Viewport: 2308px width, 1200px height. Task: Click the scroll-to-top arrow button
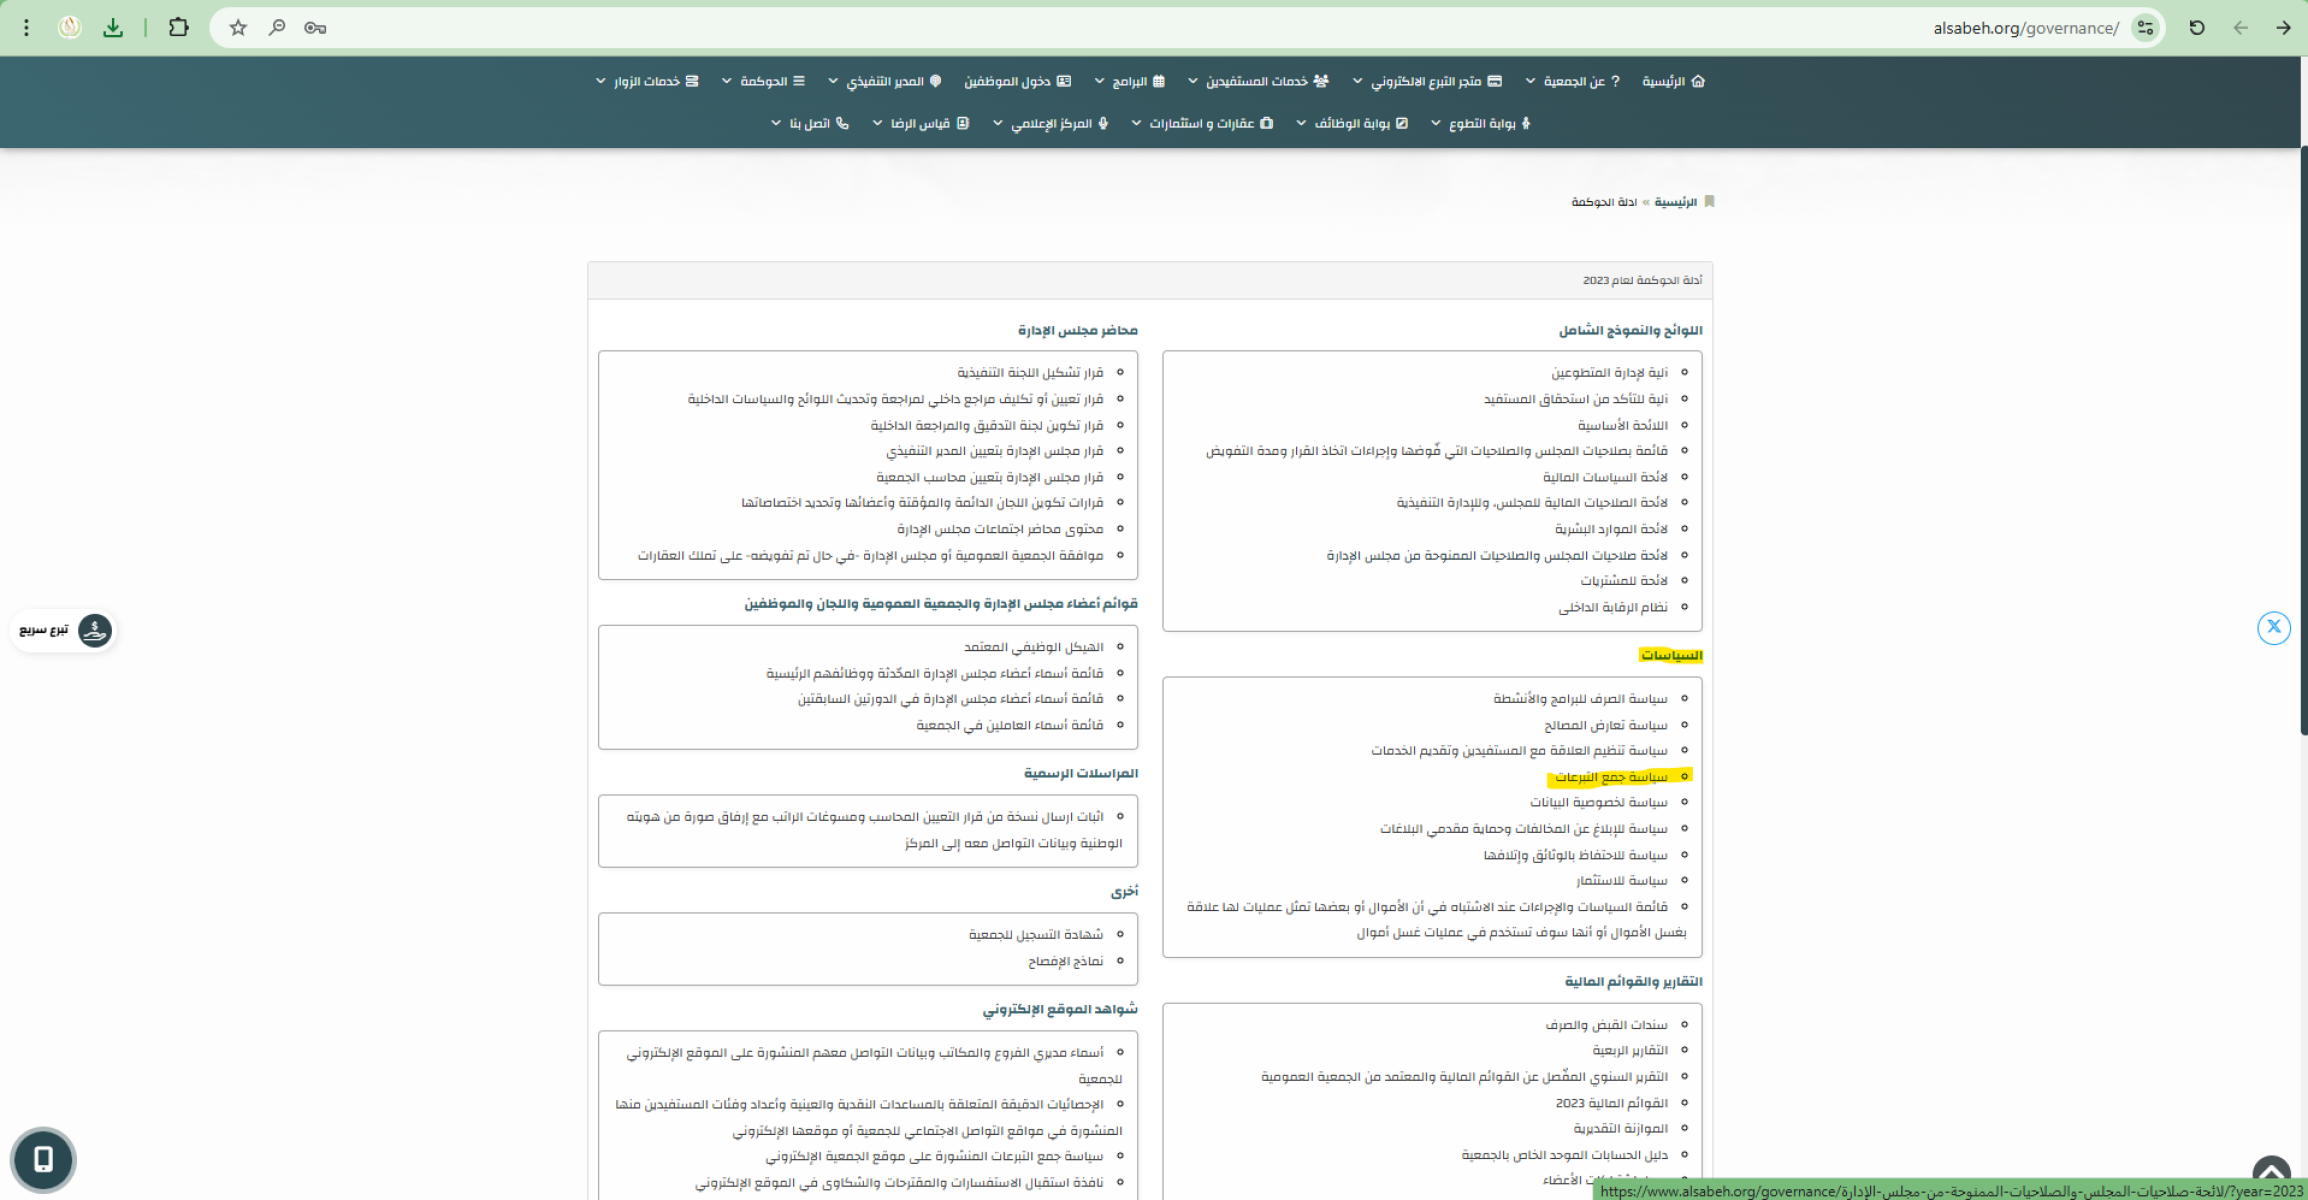click(x=2271, y=1172)
